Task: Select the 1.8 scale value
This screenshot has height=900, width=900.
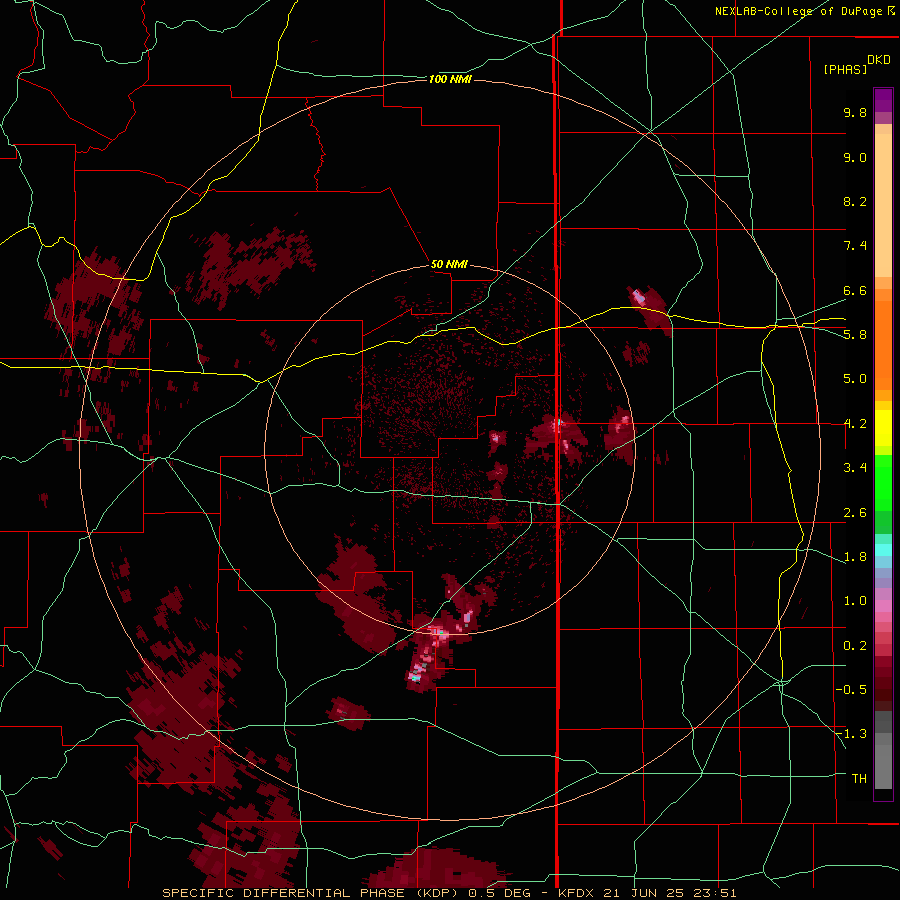Action: coord(855,557)
